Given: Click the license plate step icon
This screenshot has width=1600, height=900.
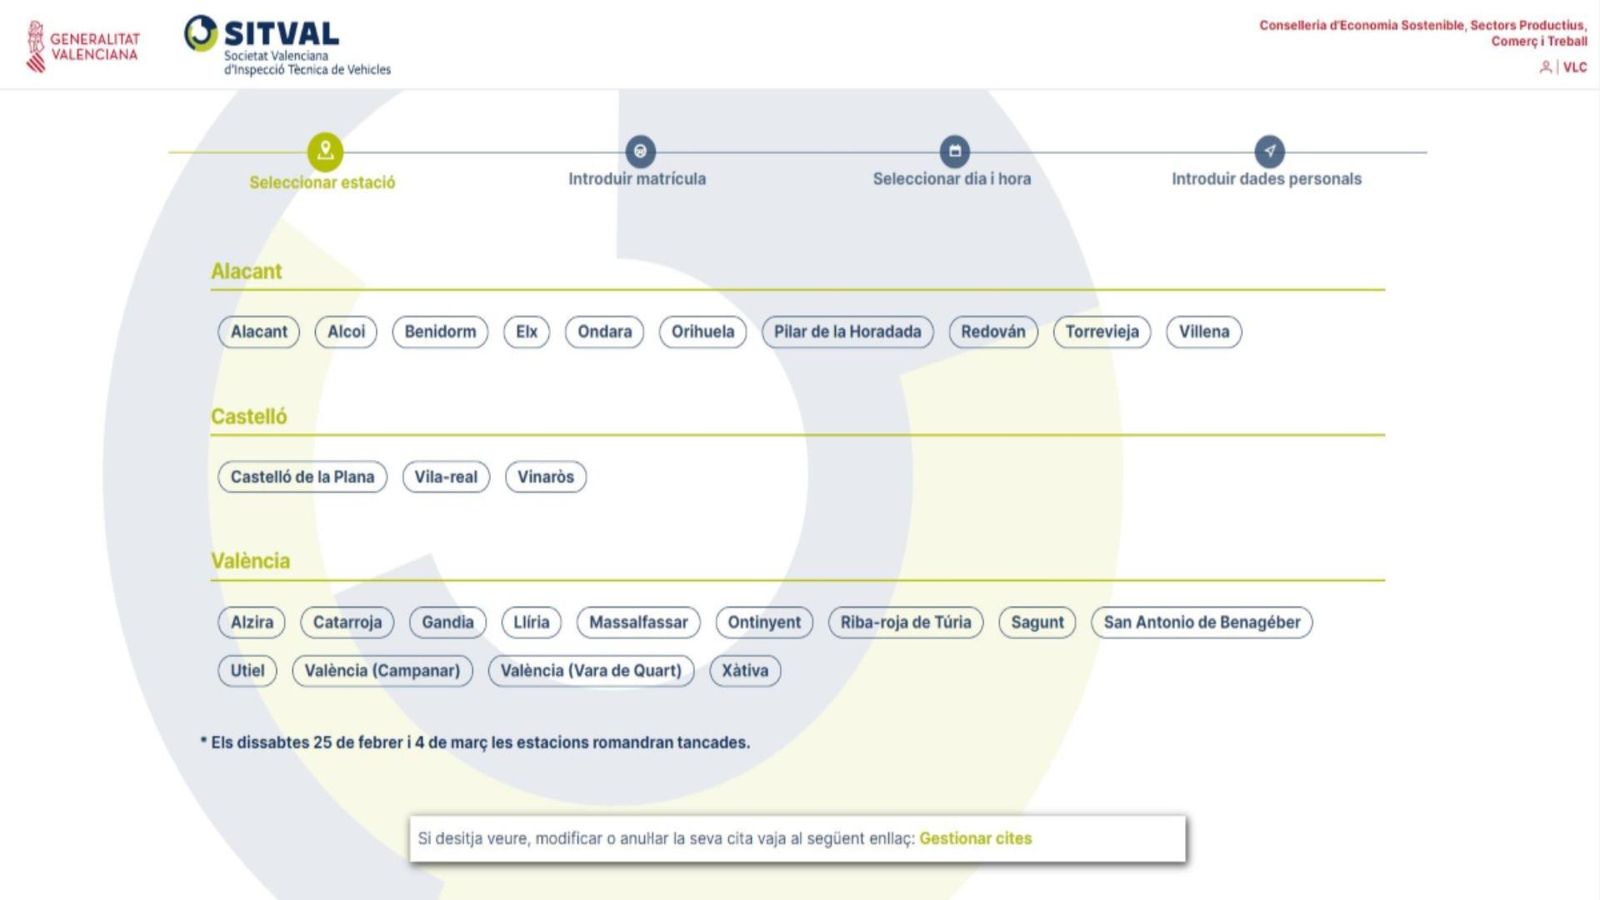Looking at the screenshot, I should (640, 152).
